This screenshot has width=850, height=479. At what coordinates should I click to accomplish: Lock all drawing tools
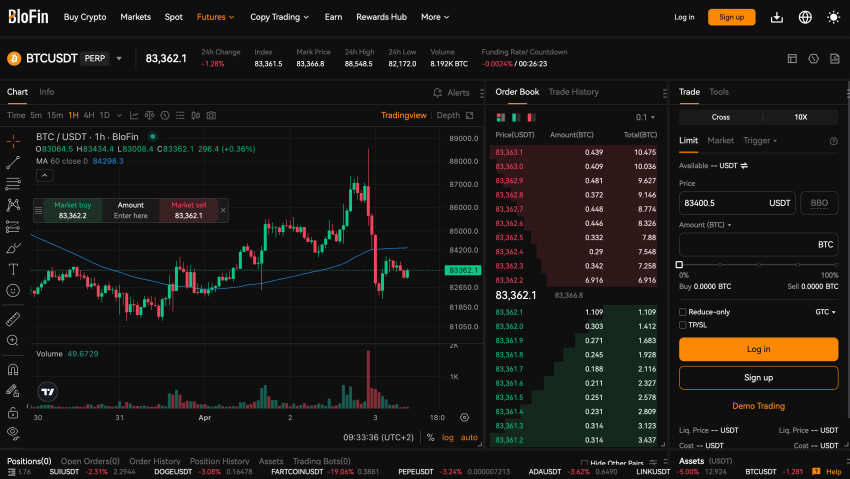(x=13, y=413)
